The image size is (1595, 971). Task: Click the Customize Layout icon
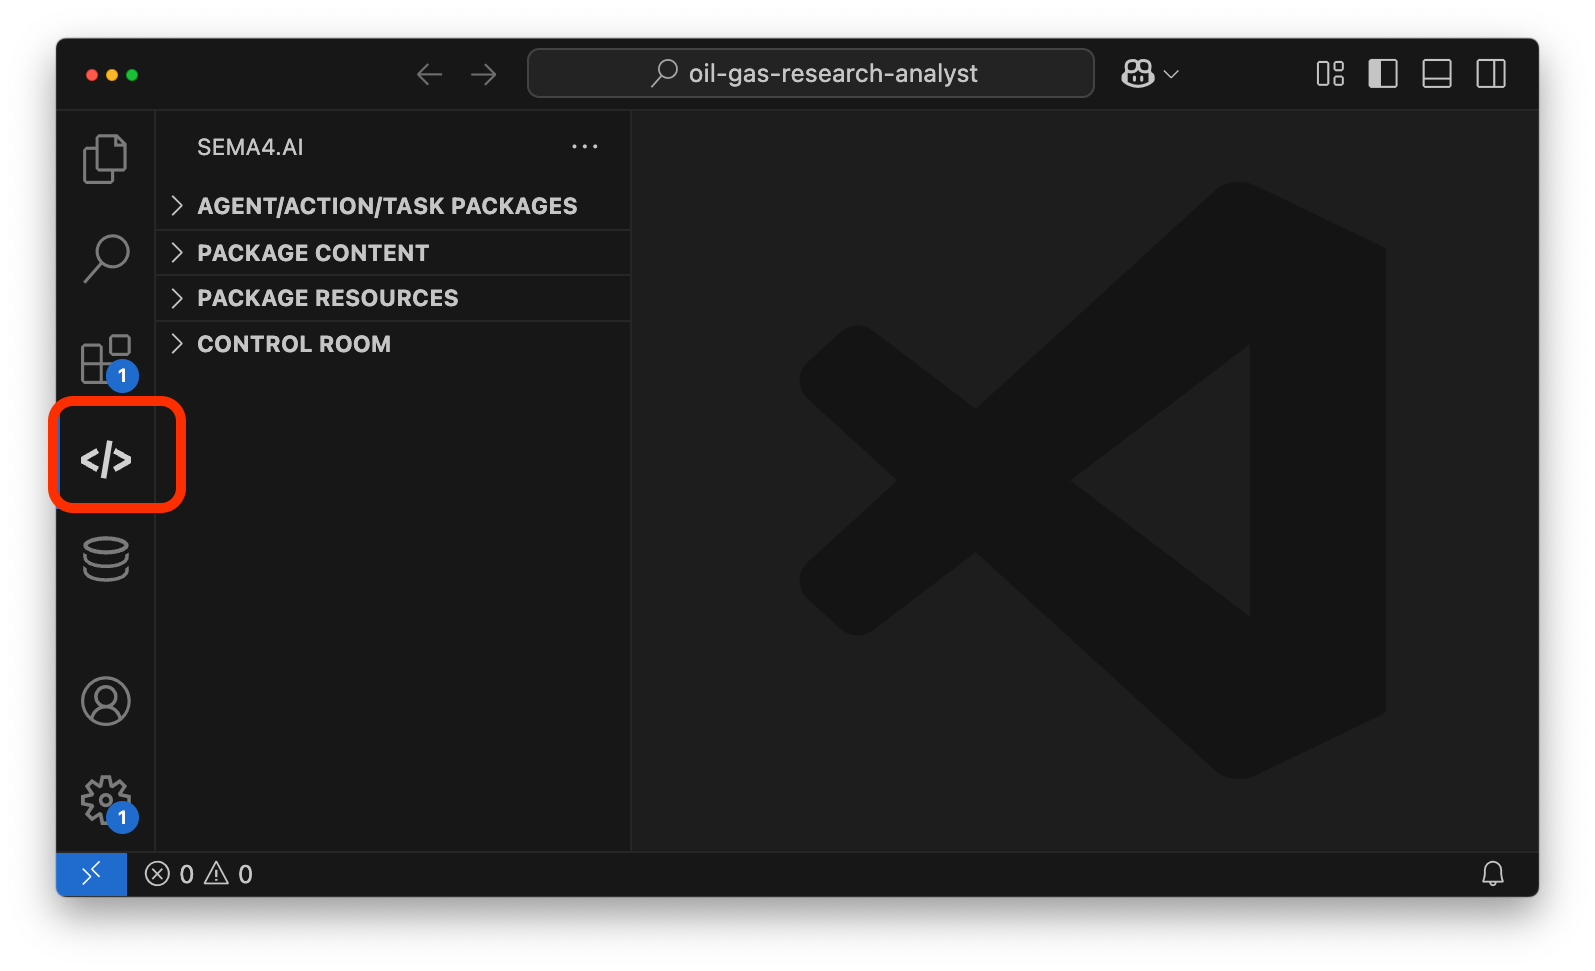click(x=1330, y=74)
